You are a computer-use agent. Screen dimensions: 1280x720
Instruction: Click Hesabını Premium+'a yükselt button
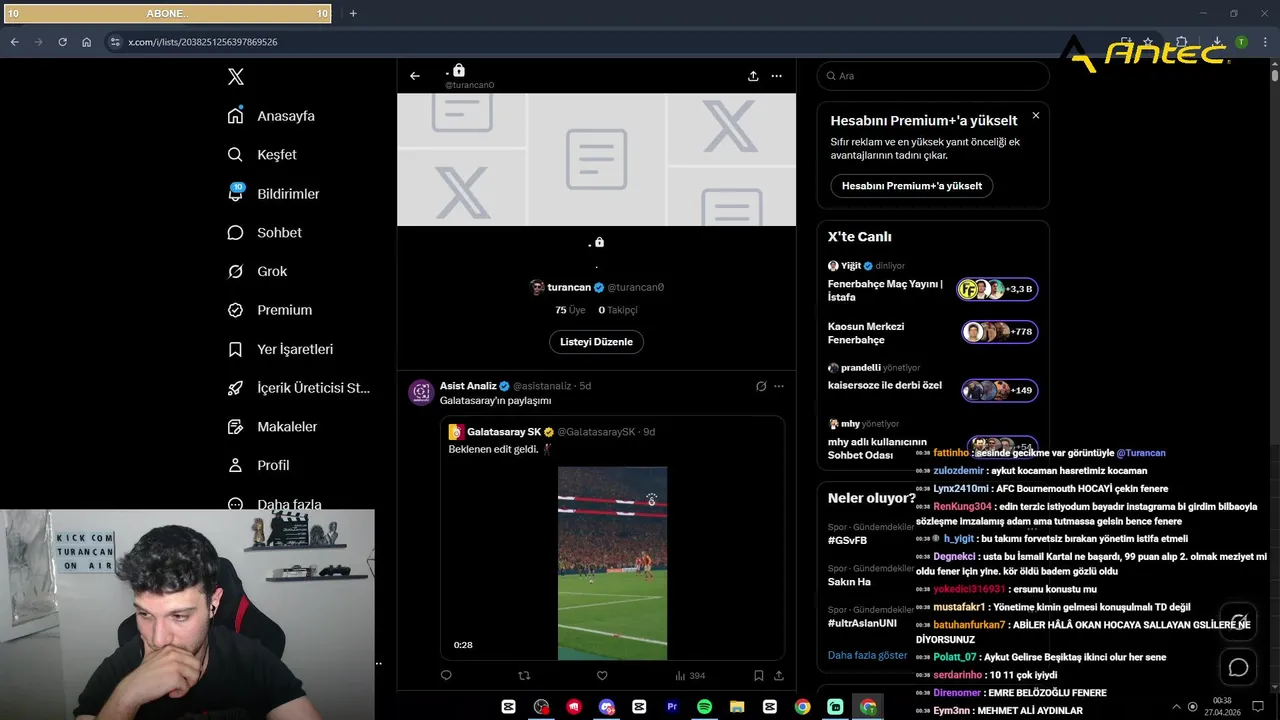pyautogui.click(x=912, y=186)
